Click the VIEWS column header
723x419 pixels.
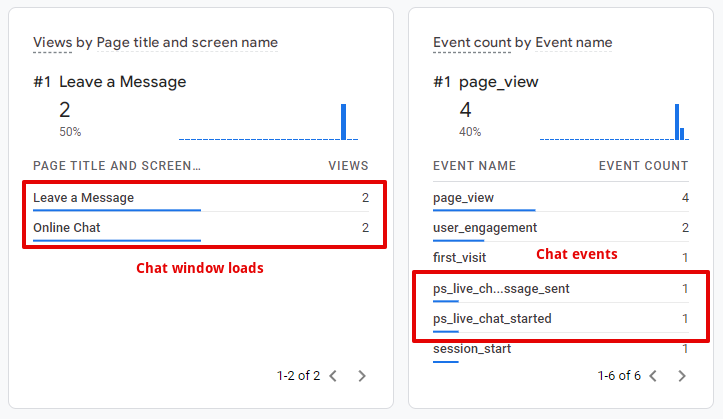348,166
